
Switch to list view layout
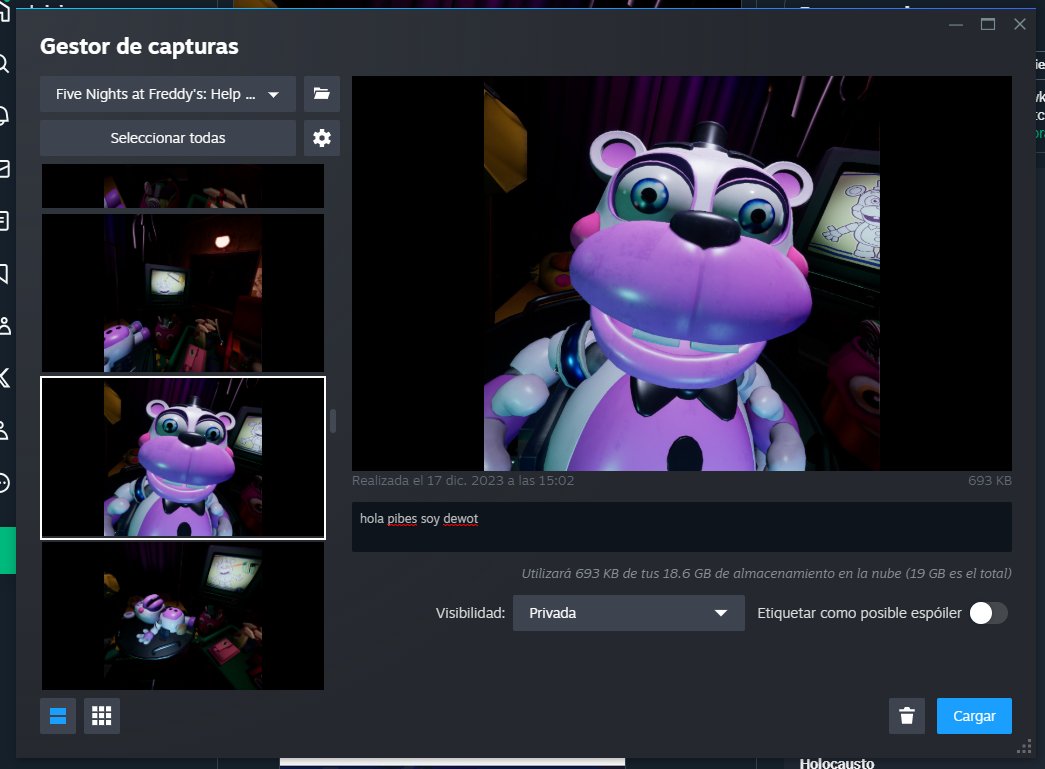coord(58,716)
